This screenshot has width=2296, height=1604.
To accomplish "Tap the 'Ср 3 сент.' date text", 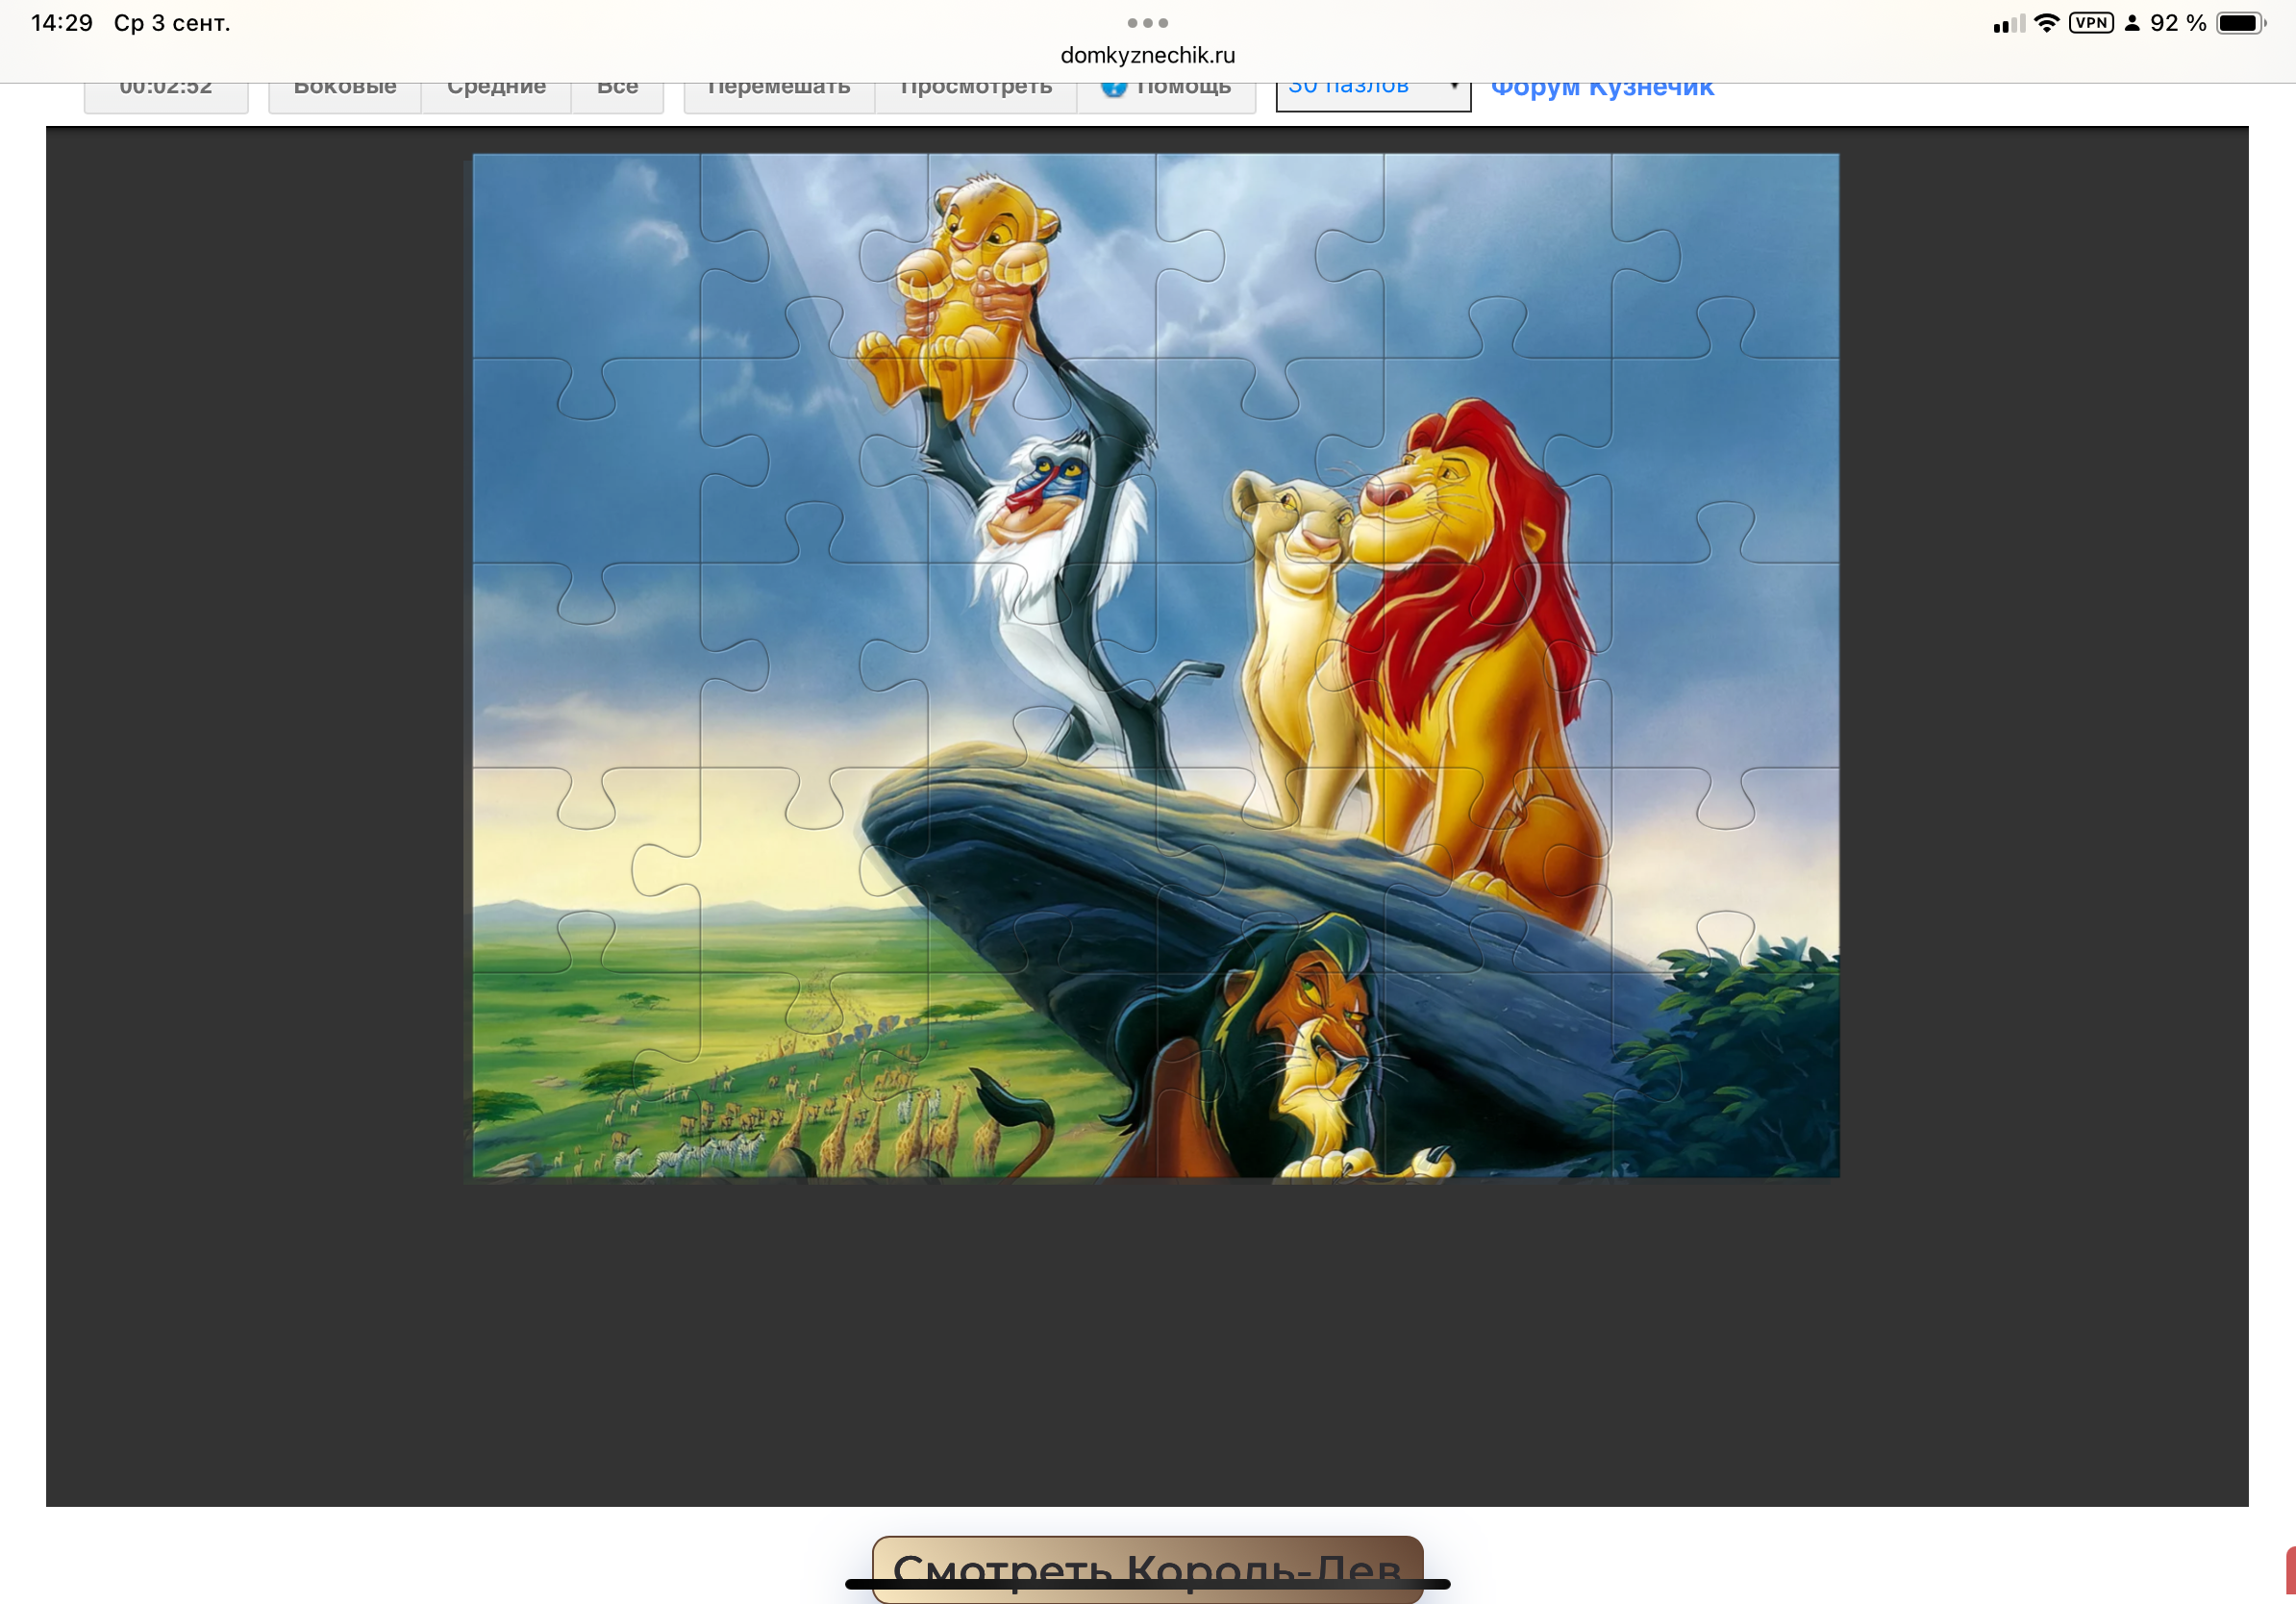I will tap(172, 23).
